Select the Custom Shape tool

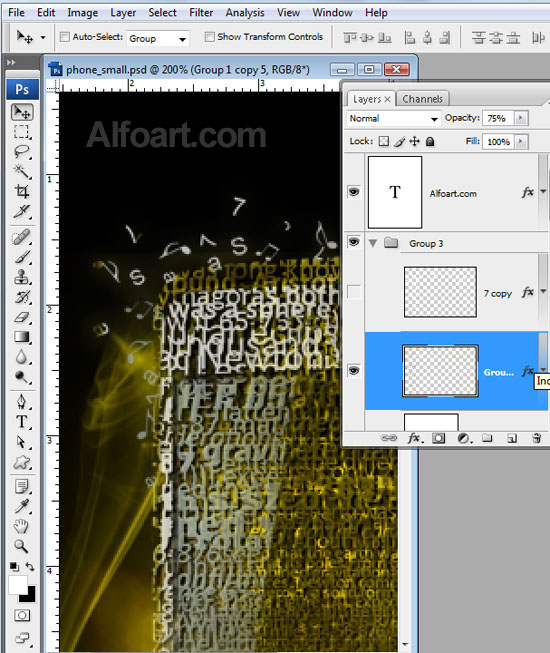coord(21,462)
